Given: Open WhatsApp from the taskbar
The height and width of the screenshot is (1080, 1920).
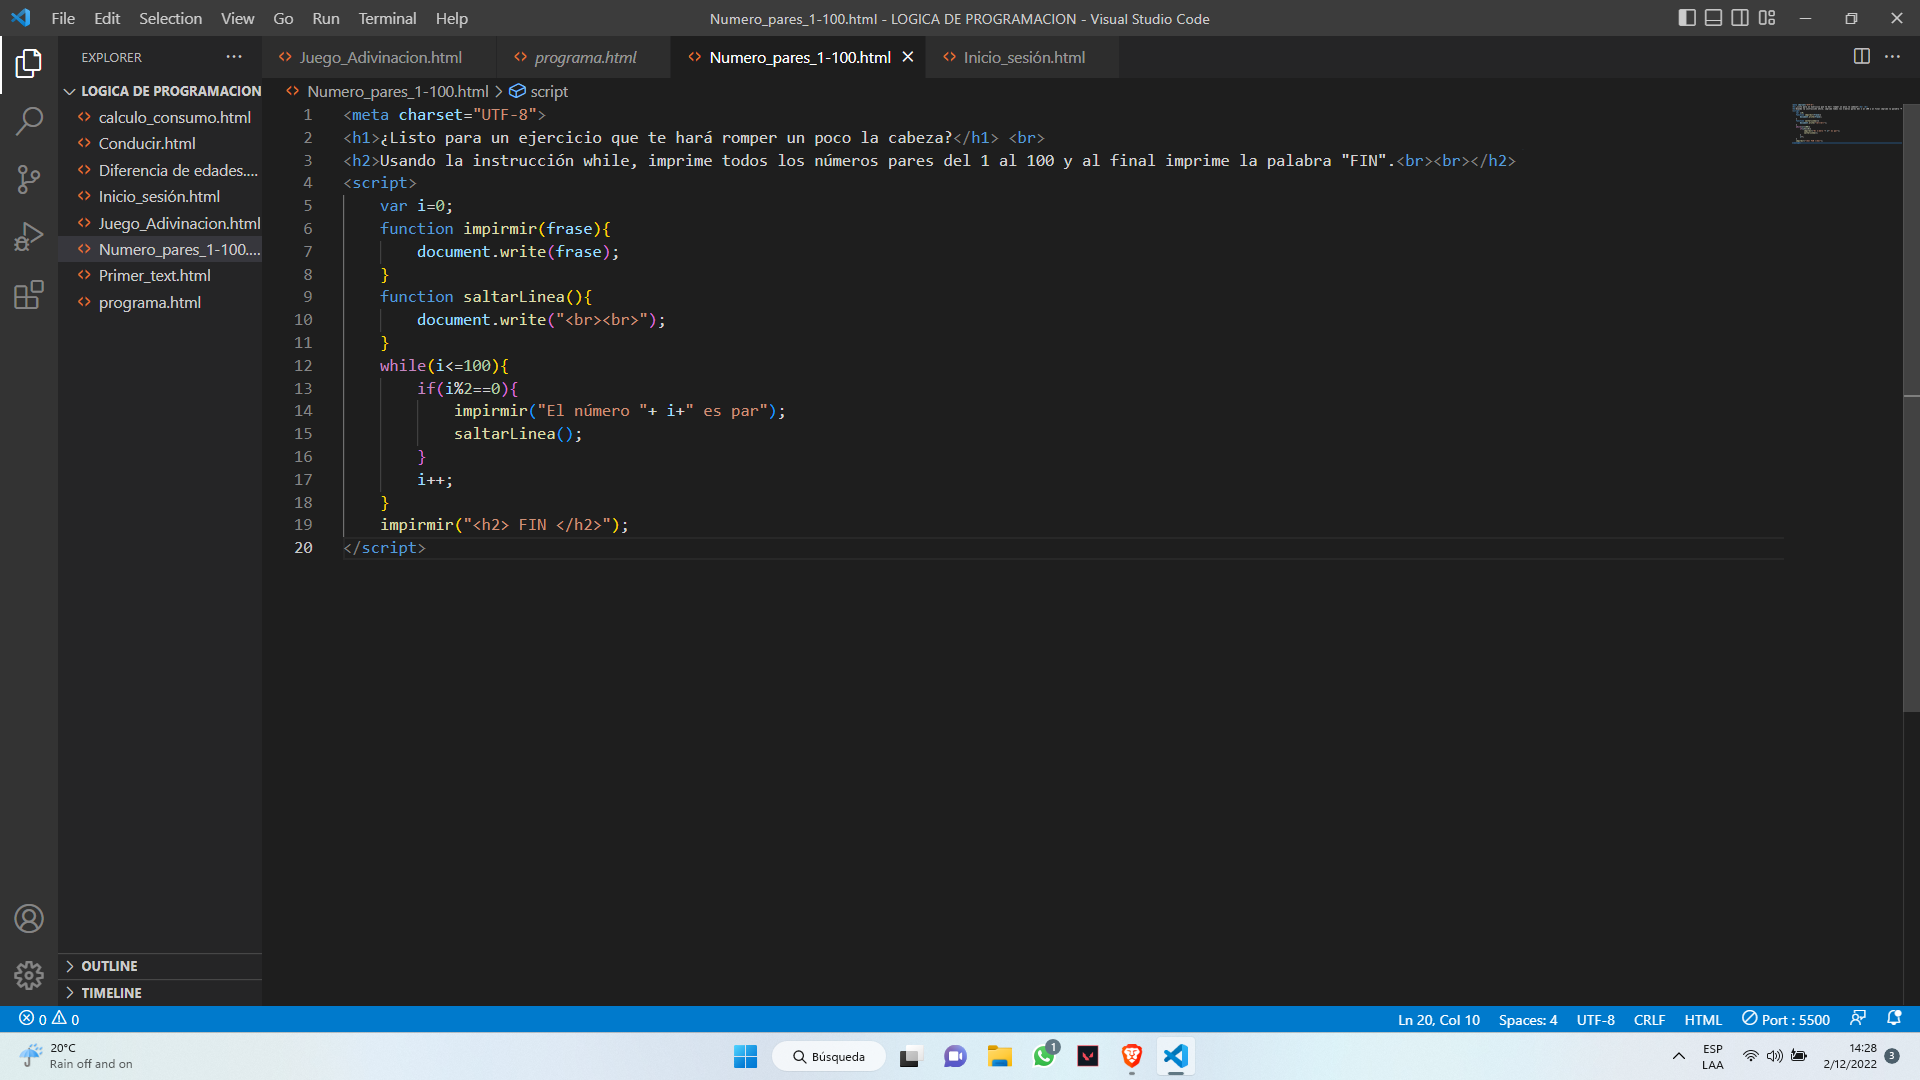Looking at the screenshot, I should click(x=1045, y=1056).
